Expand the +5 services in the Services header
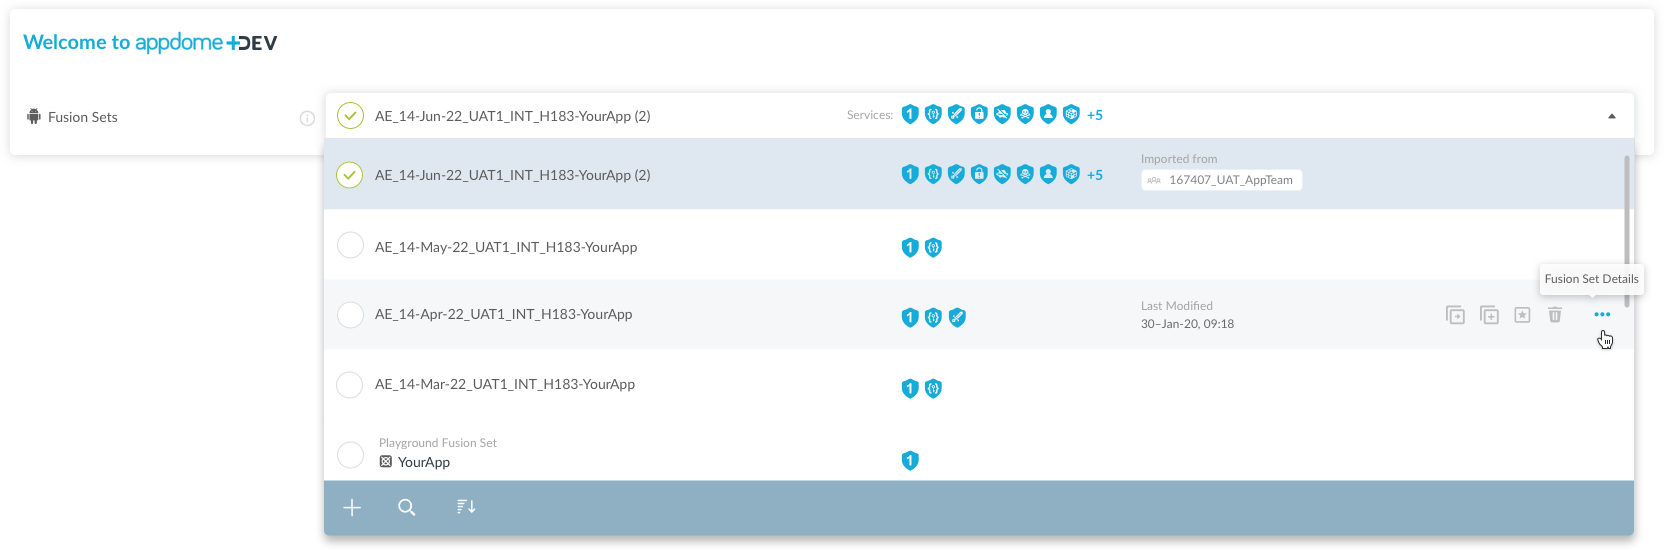1664x550 pixels. [x=1095, y=115]
